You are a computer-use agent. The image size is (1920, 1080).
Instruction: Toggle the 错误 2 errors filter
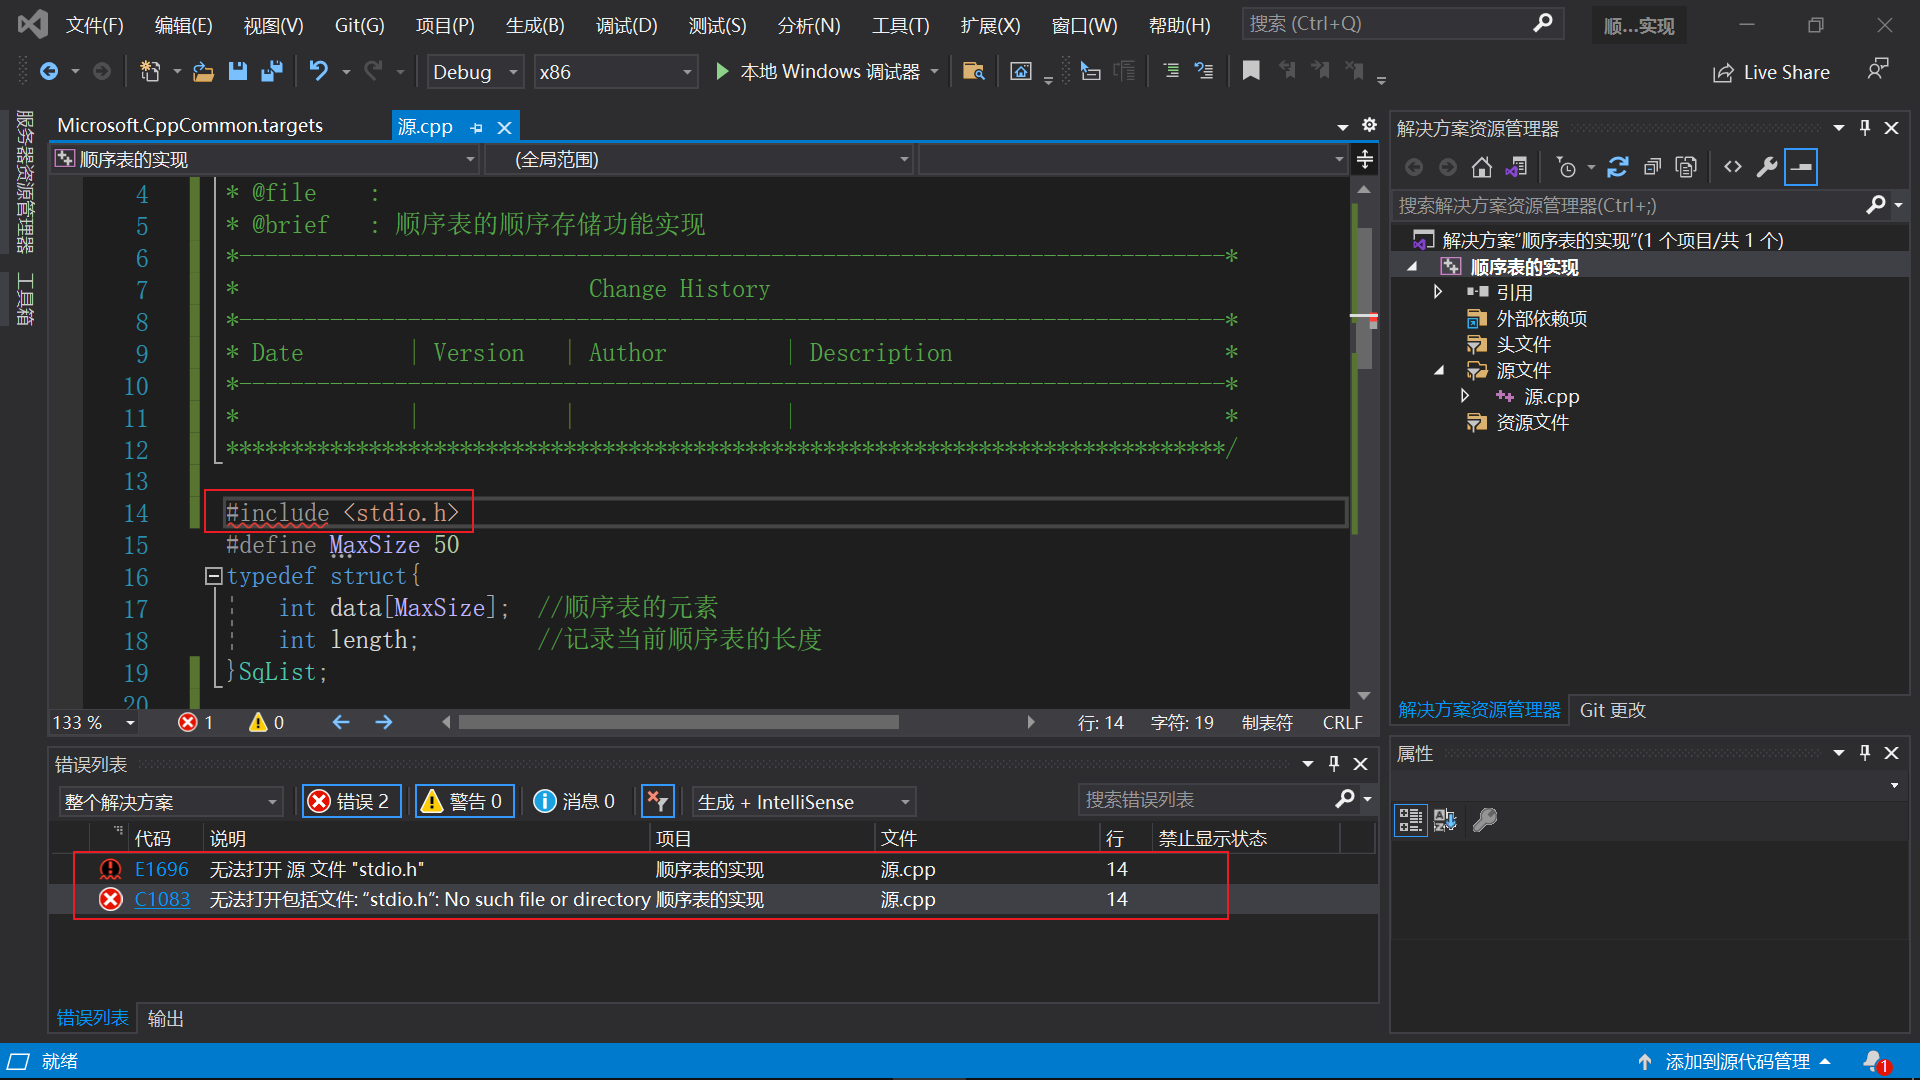coord(351,801)
